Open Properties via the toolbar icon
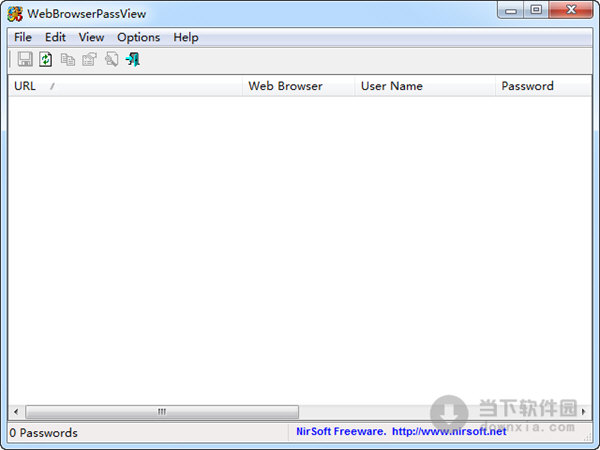 click(x=89, y=59)
